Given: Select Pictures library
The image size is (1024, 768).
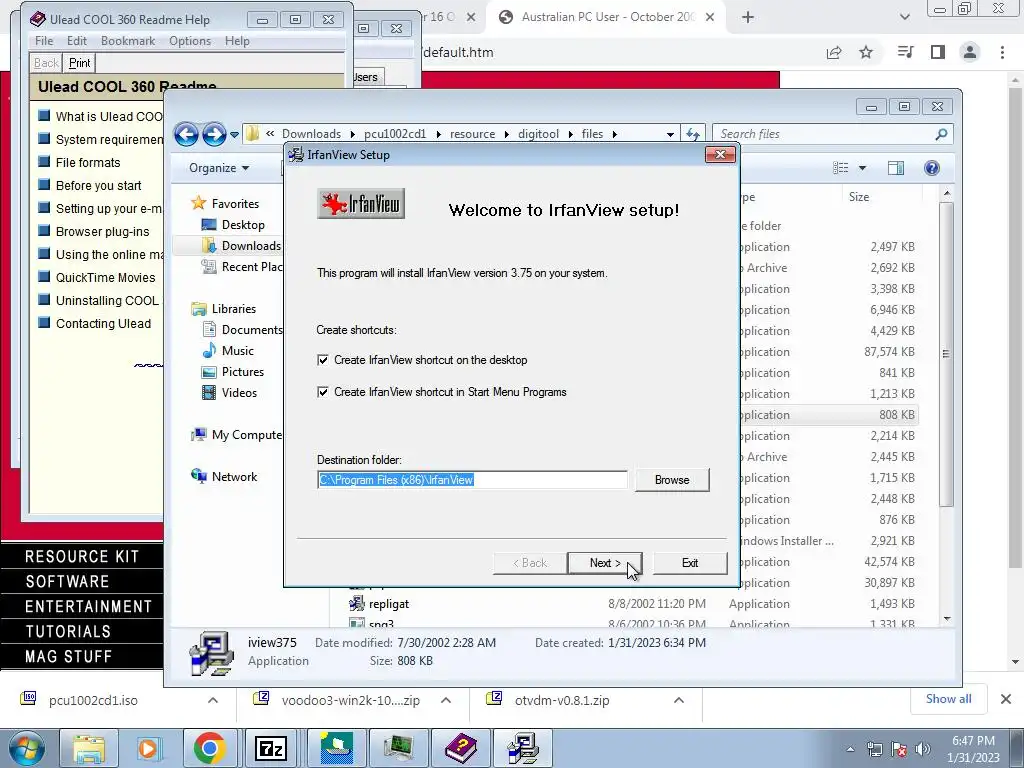Looking at the screenshot, I should pos(242,372).
